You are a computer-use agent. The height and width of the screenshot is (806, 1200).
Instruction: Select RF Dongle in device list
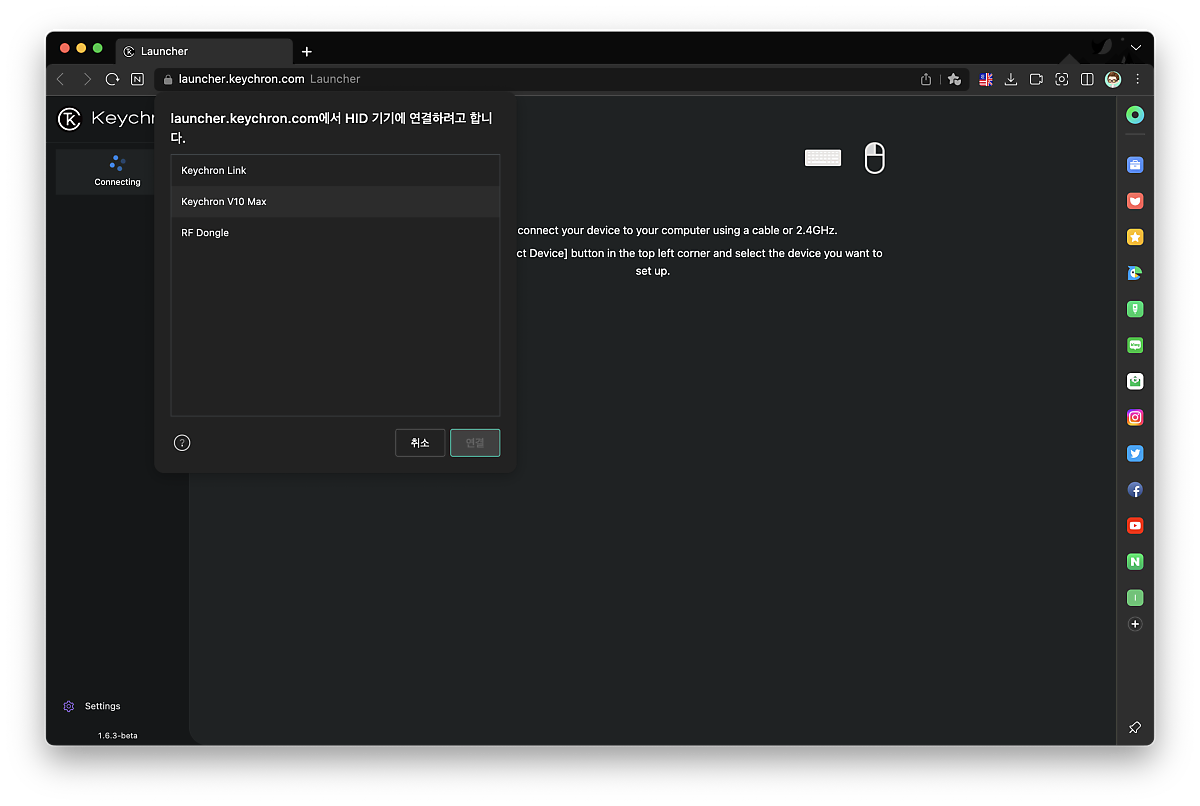click(x=335, y=233)
